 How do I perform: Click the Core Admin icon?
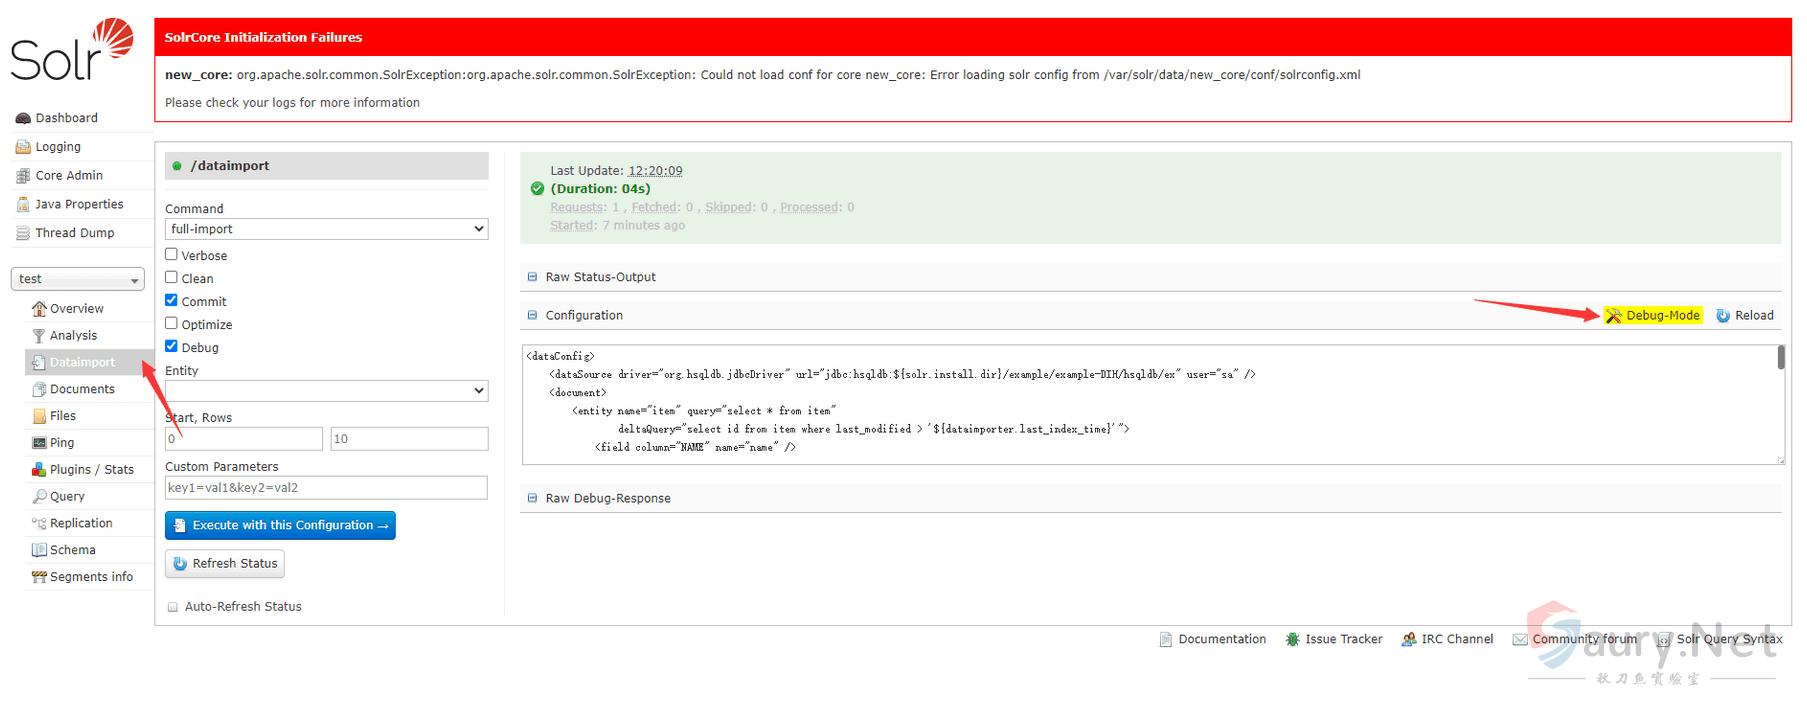coord(23,176)
